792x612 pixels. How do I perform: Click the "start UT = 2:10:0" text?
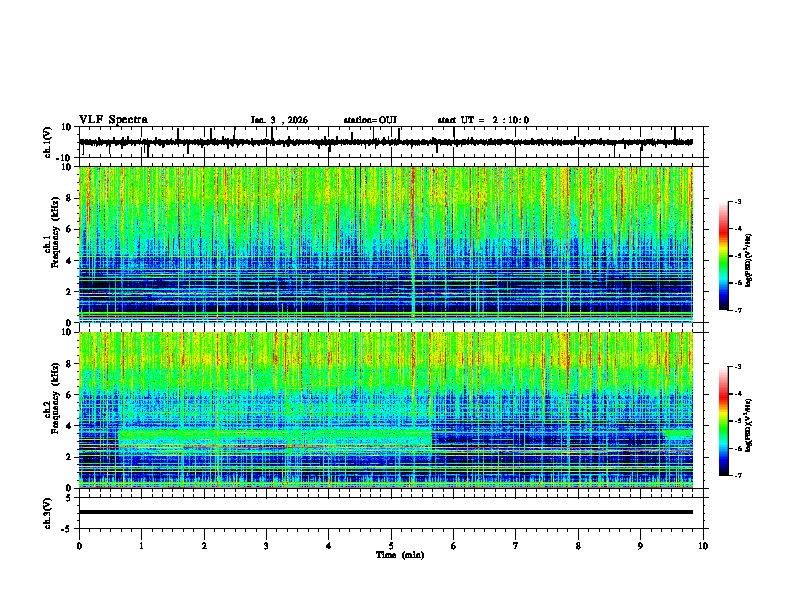click(x=483, y=120)
